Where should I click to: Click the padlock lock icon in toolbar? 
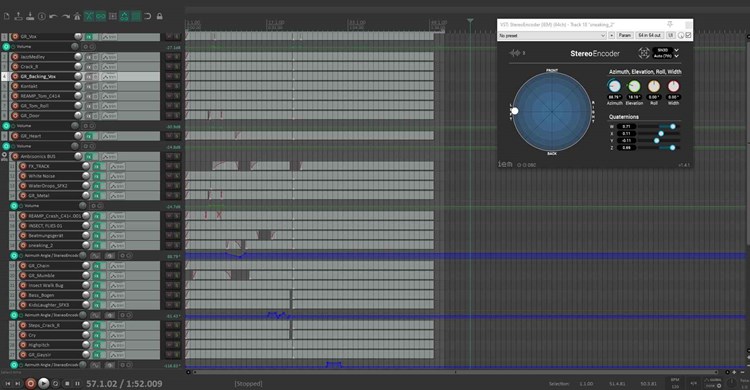160,16
